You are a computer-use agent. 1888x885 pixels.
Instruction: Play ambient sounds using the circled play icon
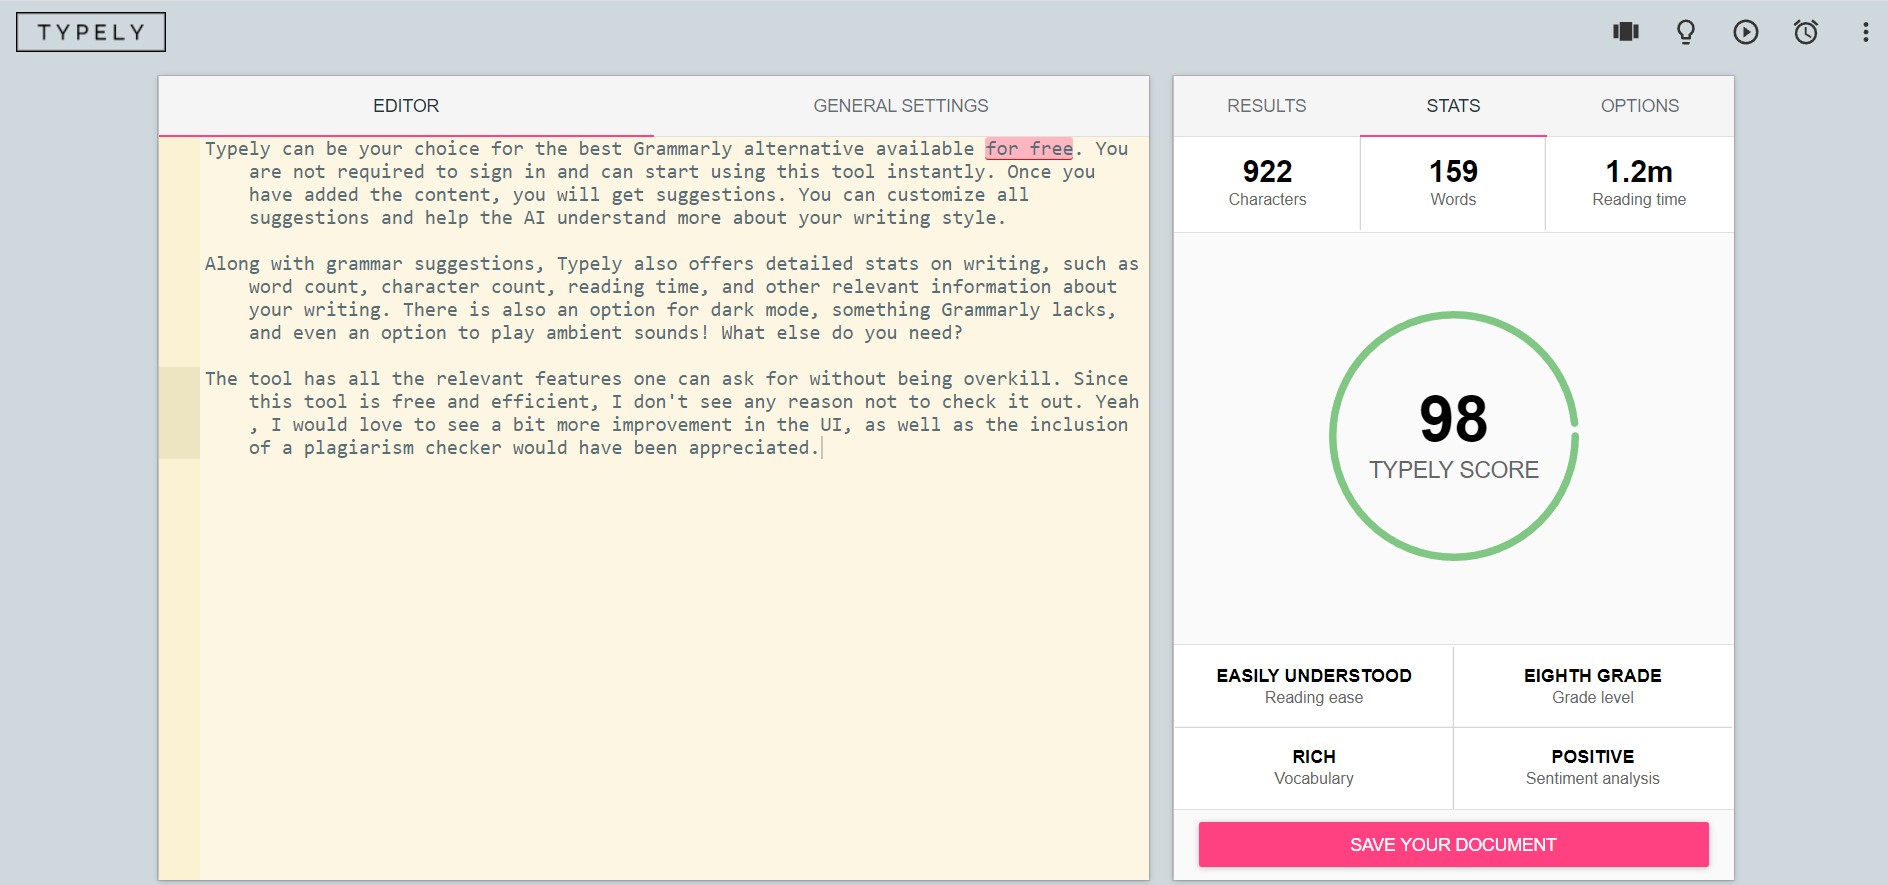(1746, 32)
